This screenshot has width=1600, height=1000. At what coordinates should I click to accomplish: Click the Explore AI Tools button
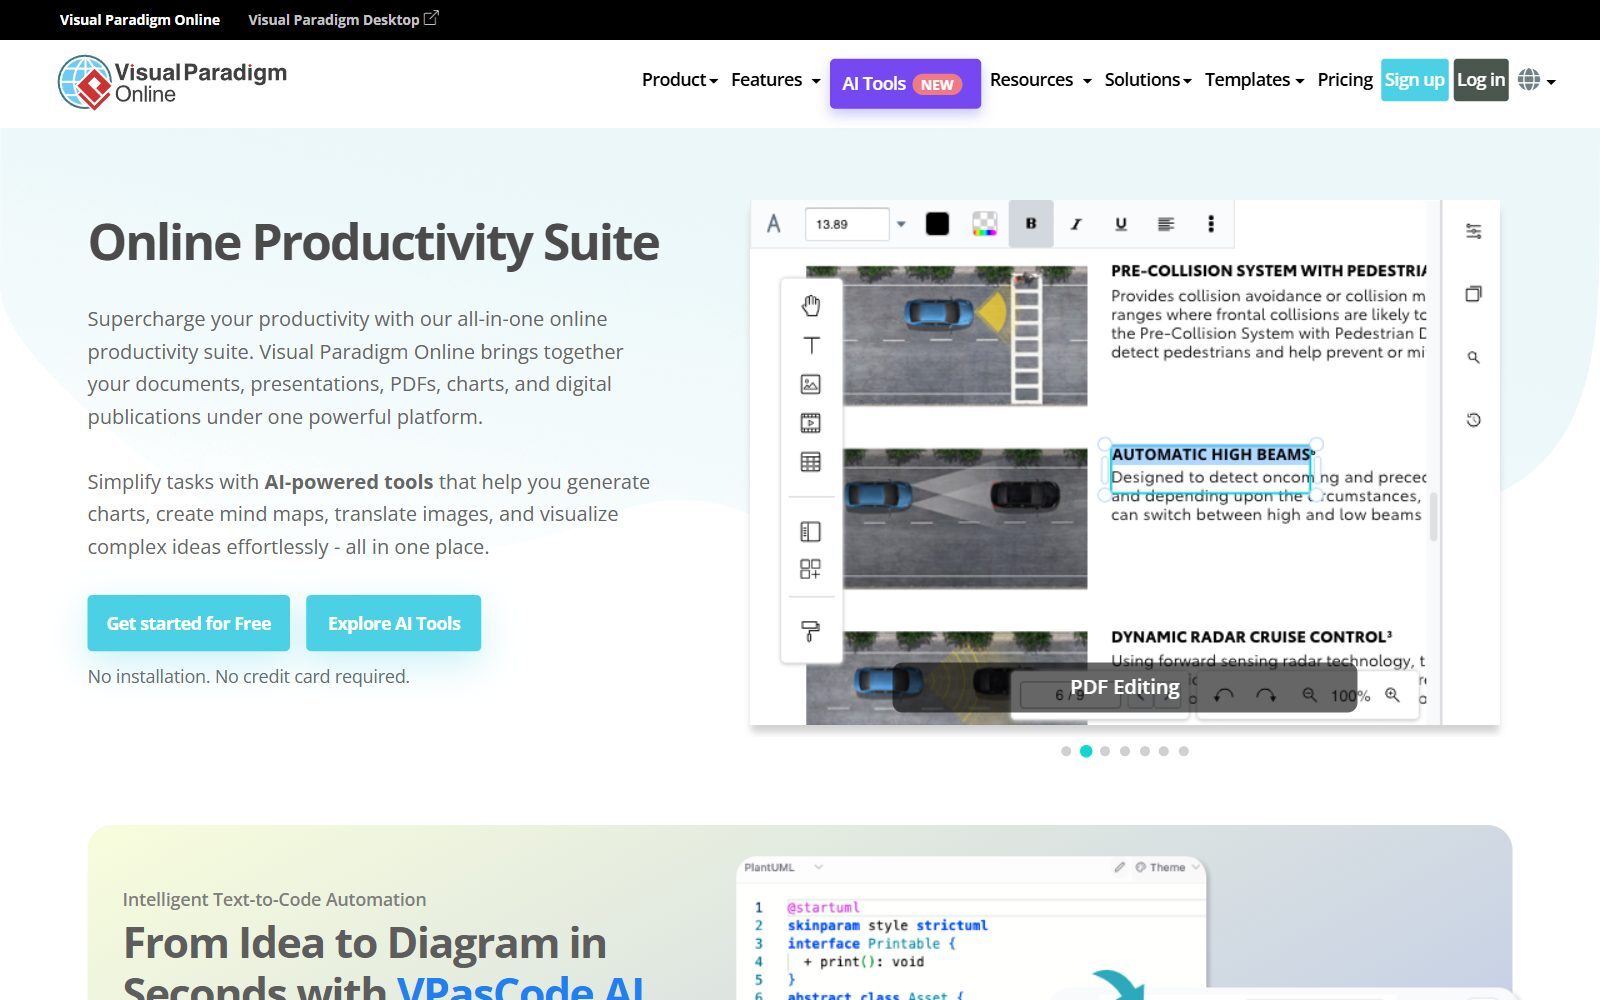pyautogui.click(x=394, y=623)
